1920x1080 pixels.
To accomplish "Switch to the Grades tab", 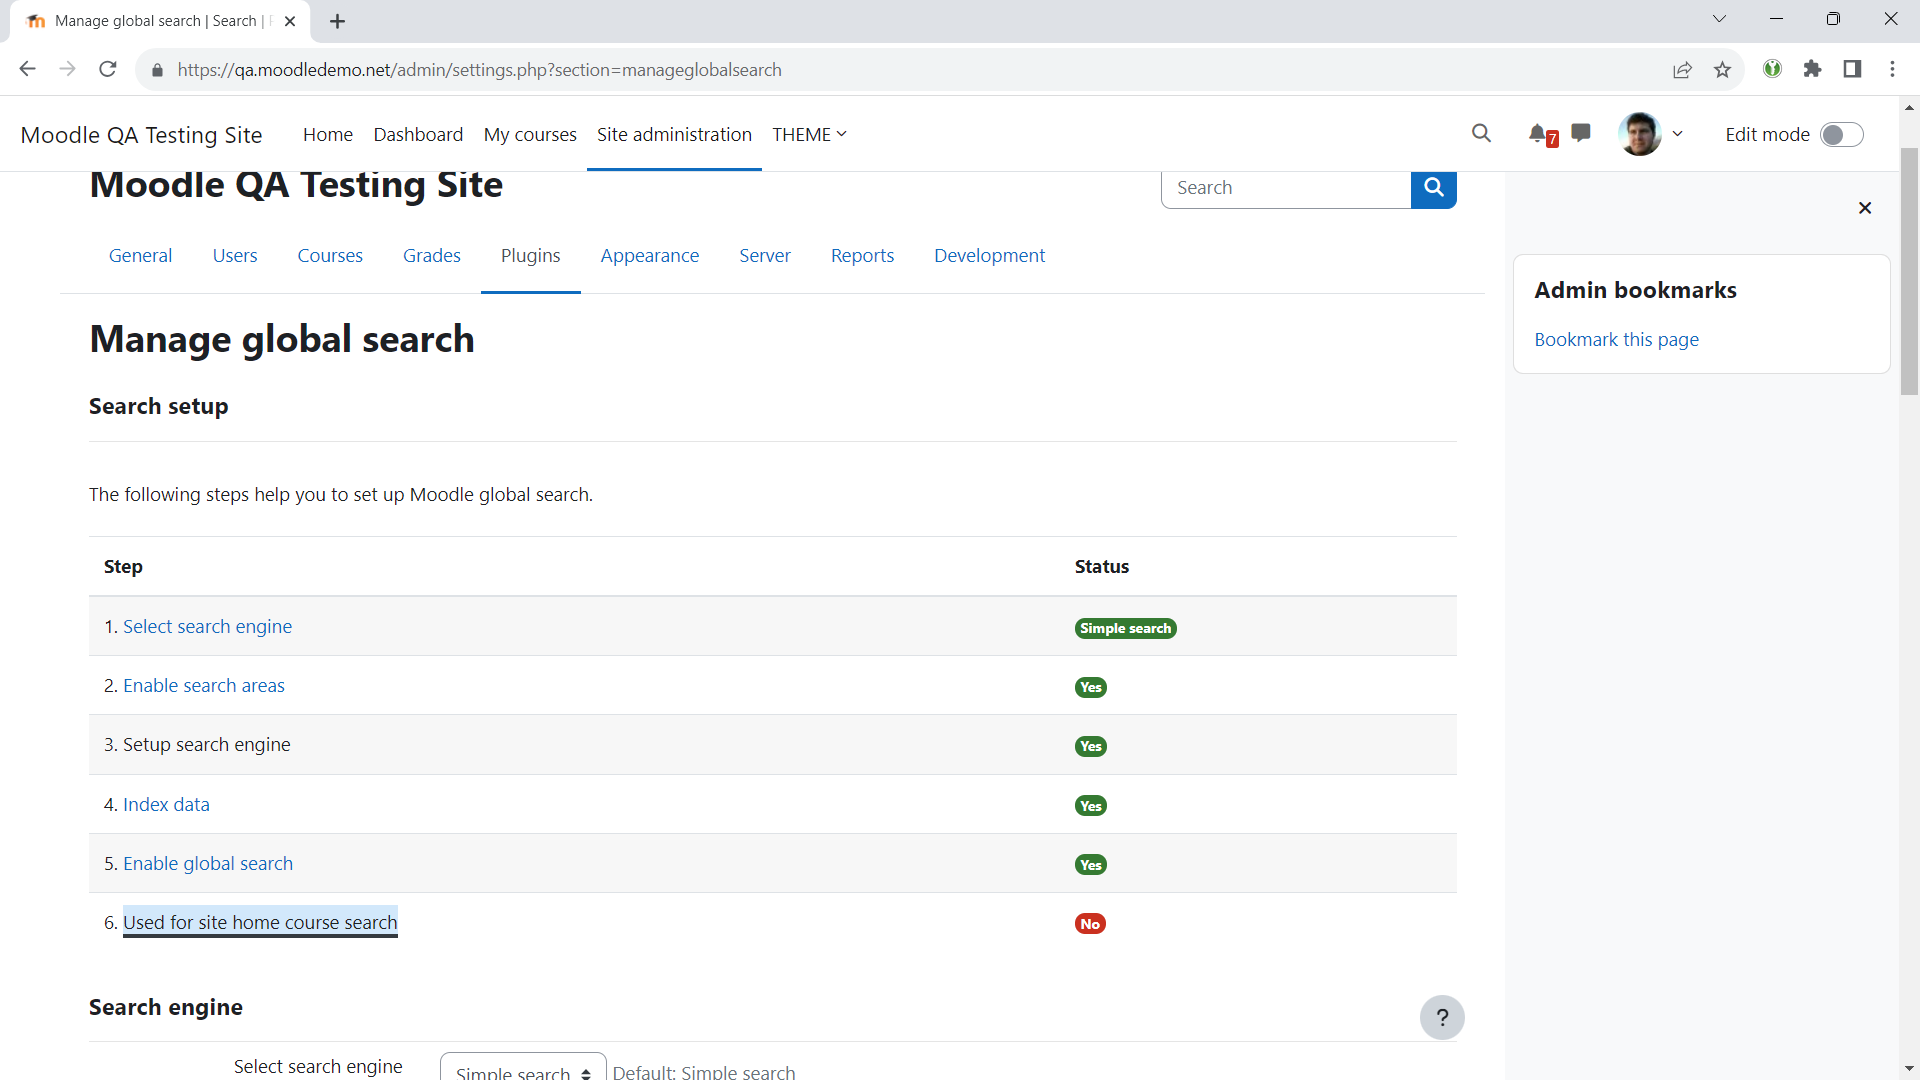I will 432,256.
